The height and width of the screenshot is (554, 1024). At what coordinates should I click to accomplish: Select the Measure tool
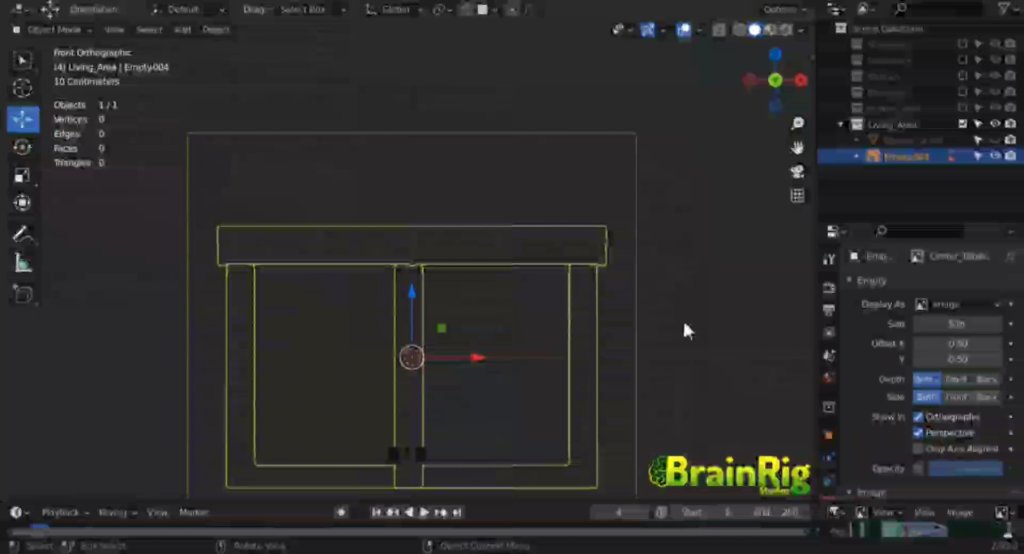[23, 263]
